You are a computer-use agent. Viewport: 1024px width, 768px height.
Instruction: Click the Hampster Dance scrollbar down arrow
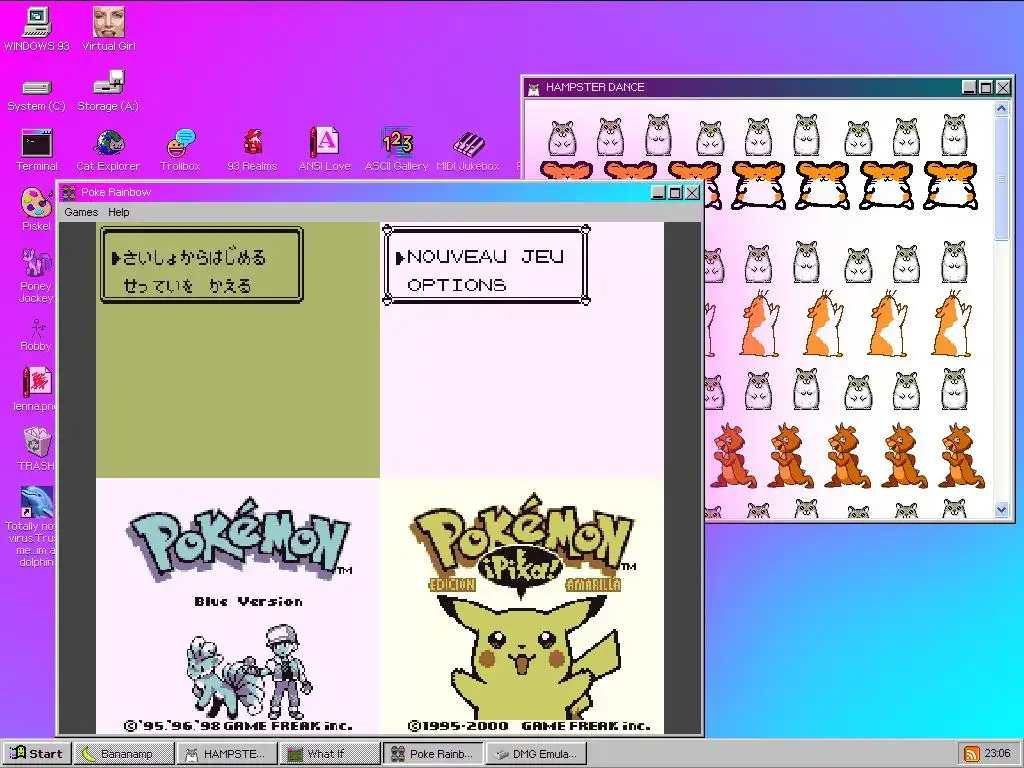(1002, 509)
